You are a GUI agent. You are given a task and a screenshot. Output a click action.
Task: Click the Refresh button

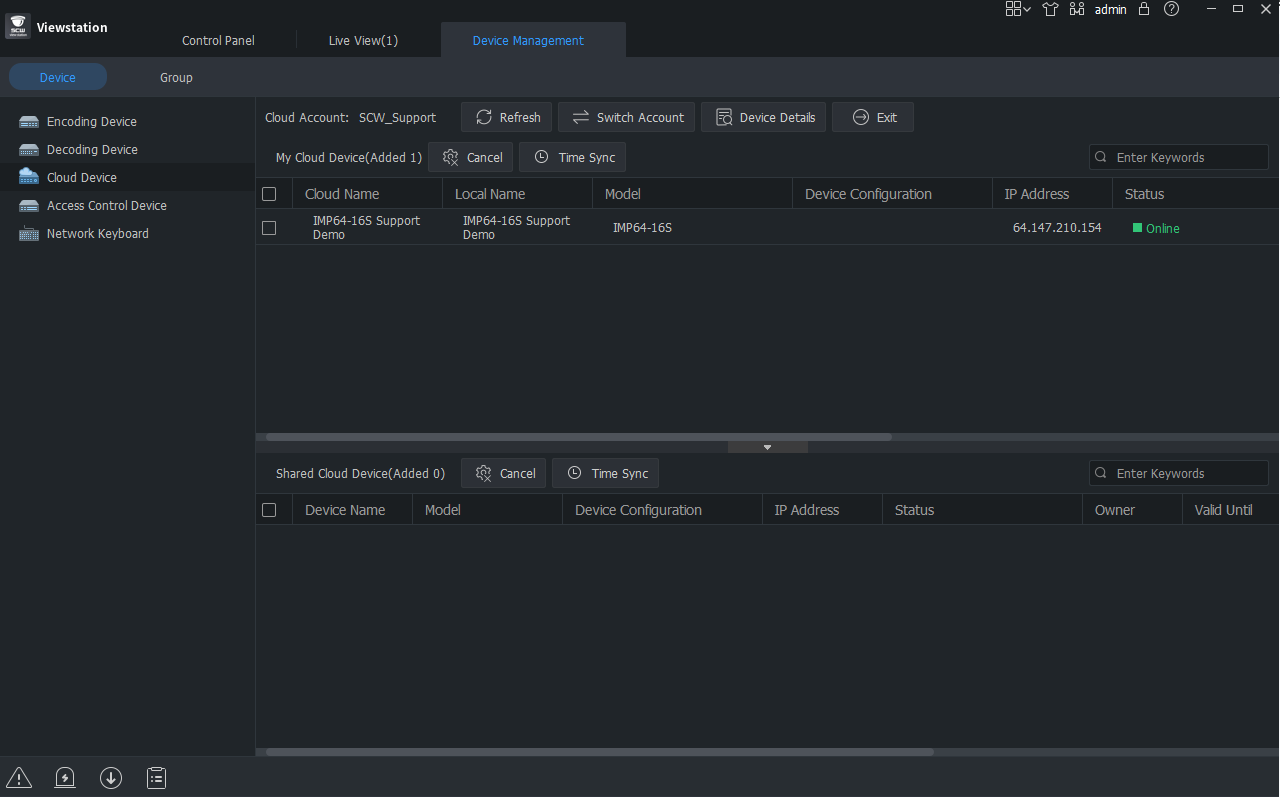pos(507,117)
